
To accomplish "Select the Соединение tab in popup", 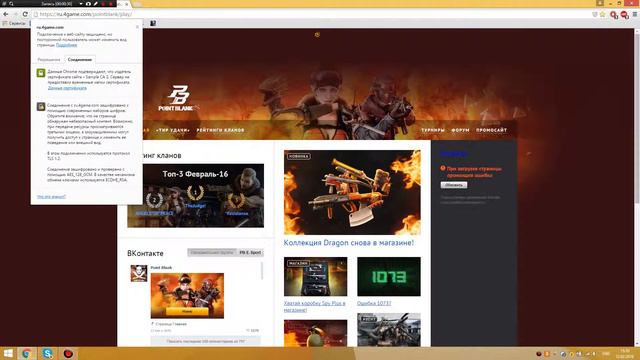I will click(80, 60).
